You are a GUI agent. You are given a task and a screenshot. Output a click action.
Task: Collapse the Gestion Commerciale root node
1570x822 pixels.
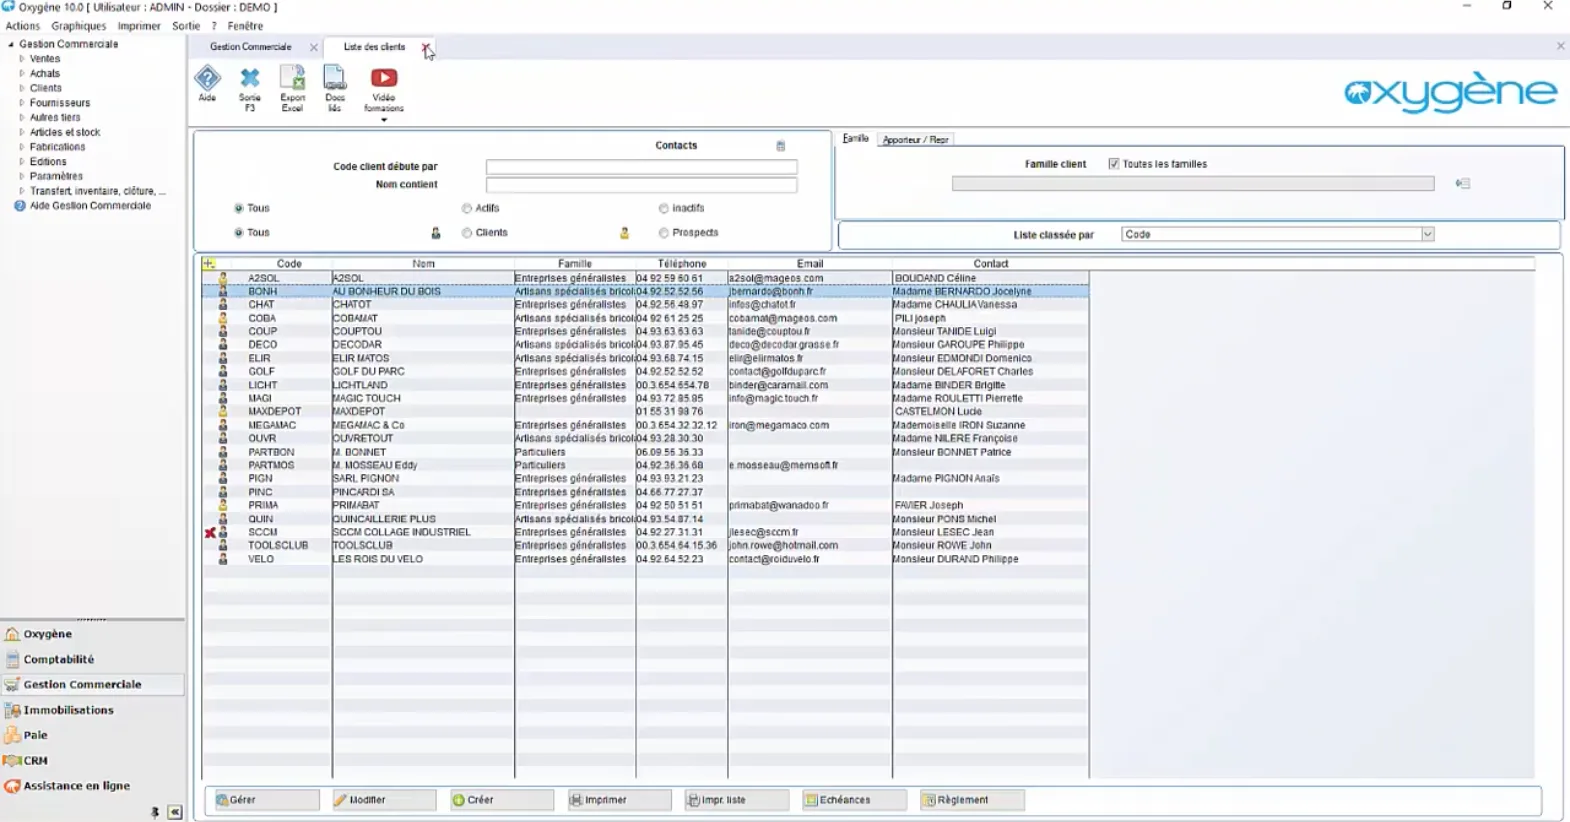[x=11, y=44]
